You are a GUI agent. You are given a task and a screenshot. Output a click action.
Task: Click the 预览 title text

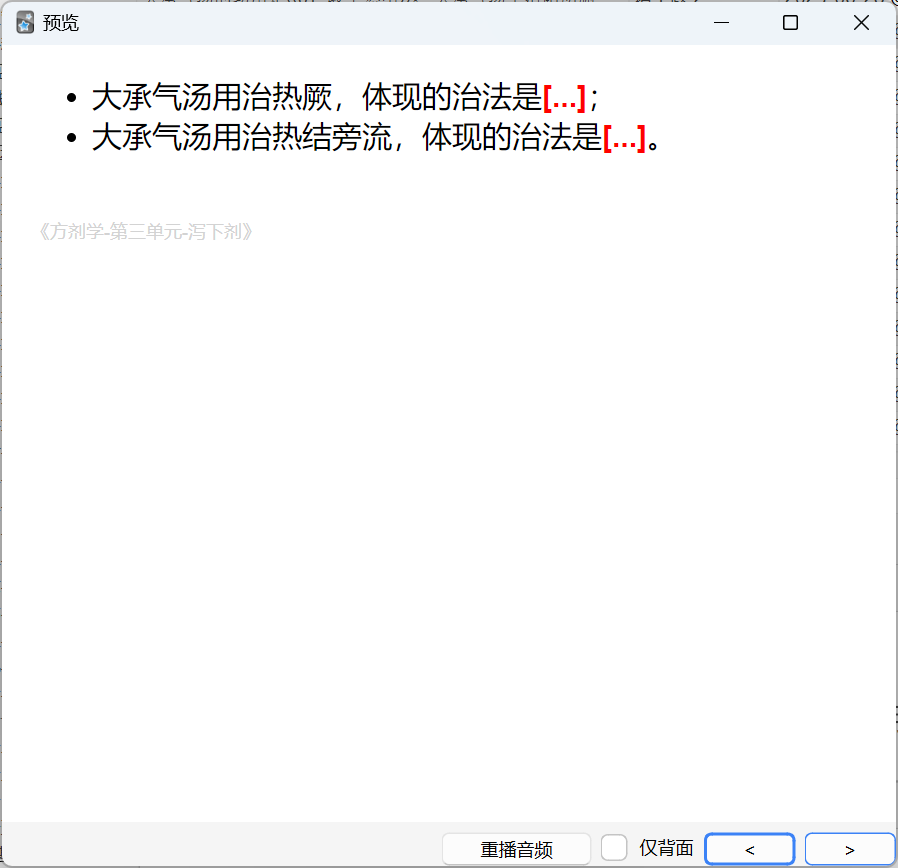[61, 23]
